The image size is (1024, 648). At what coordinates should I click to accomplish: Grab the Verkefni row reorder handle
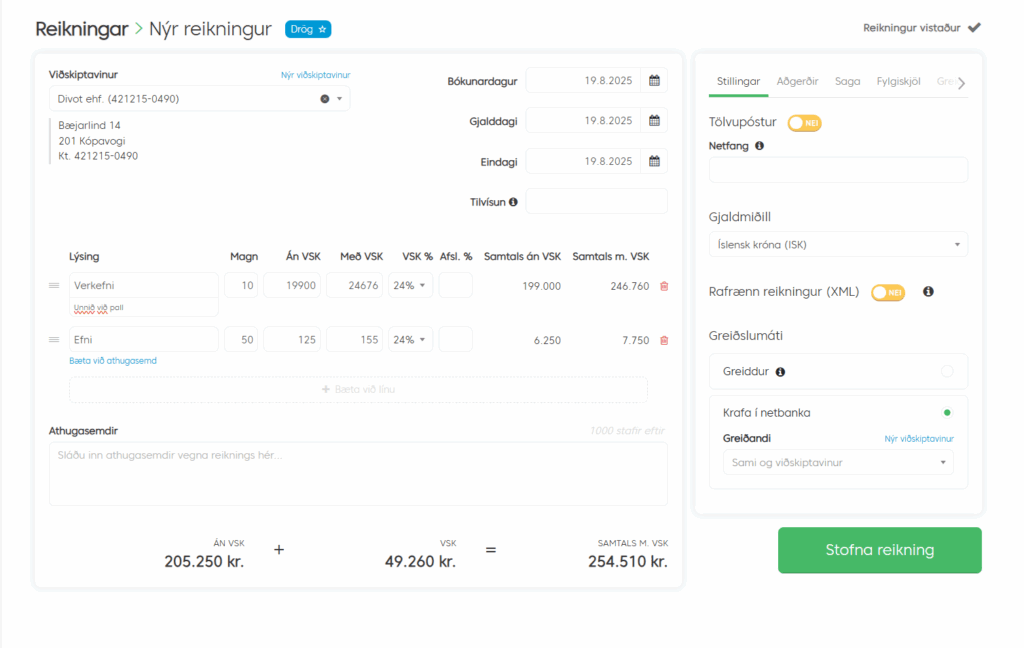click(x=54, y=285)
